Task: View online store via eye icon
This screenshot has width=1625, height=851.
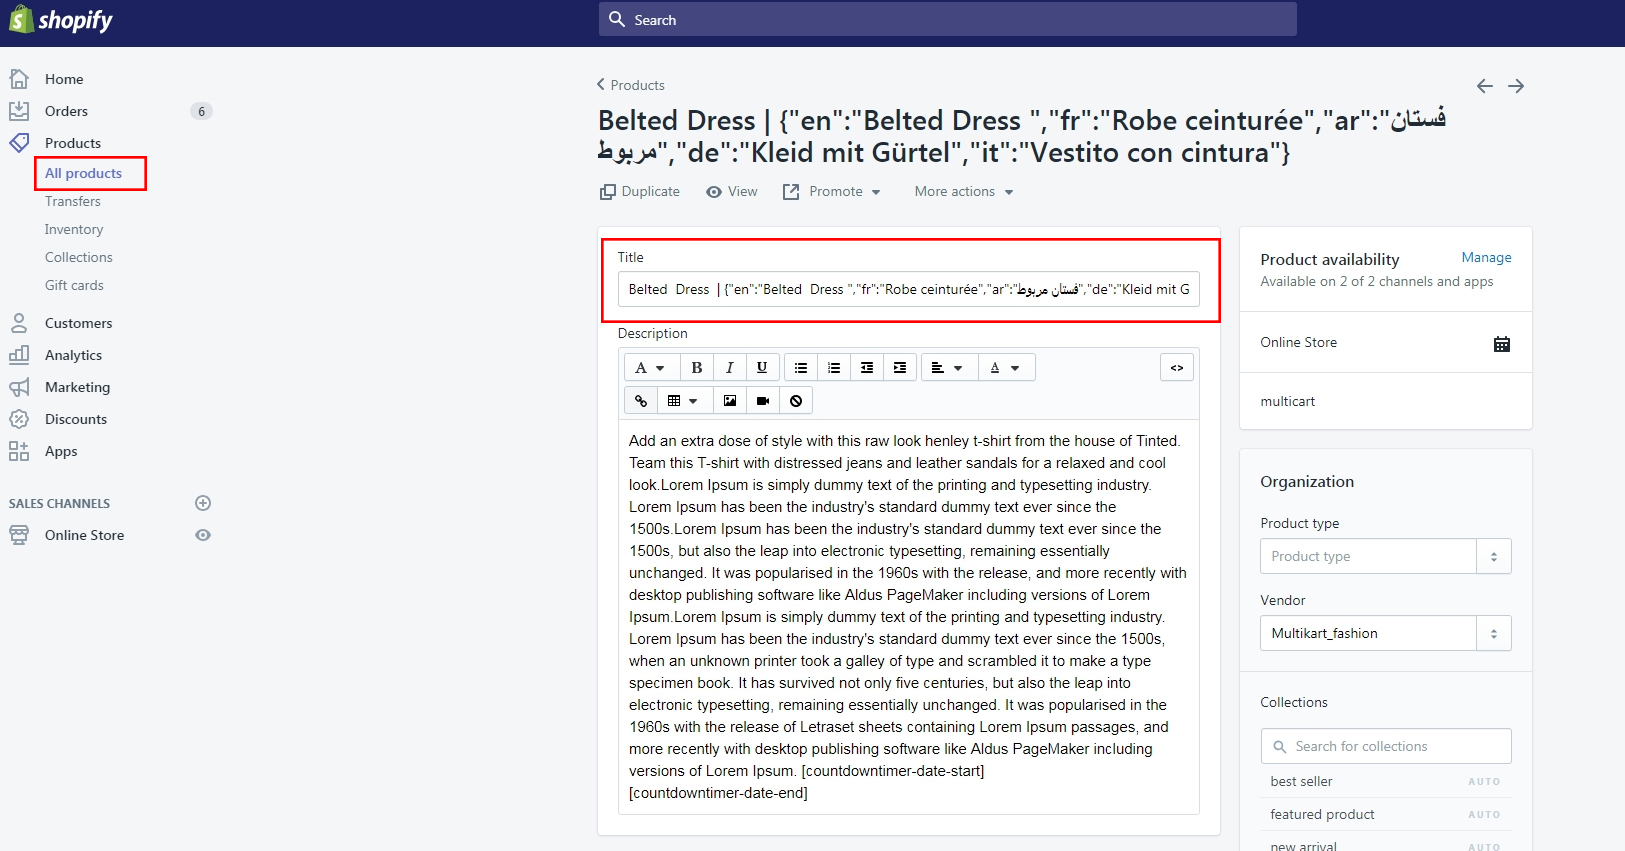Action: [203, 535]
